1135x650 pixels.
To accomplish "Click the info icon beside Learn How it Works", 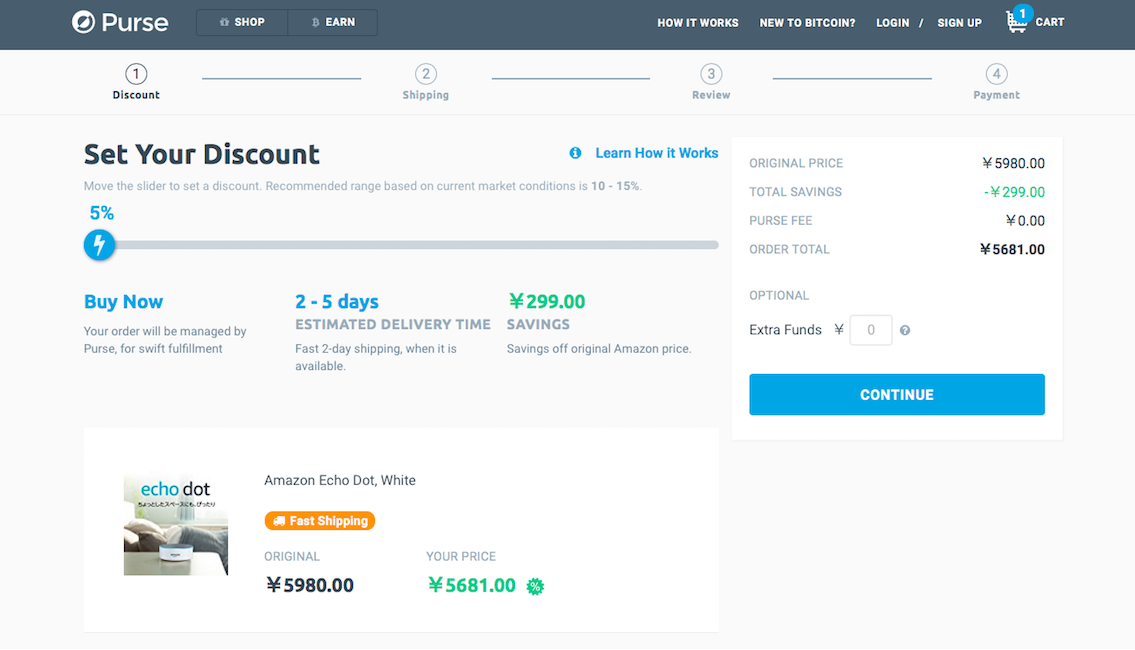I will coord(575,153).
